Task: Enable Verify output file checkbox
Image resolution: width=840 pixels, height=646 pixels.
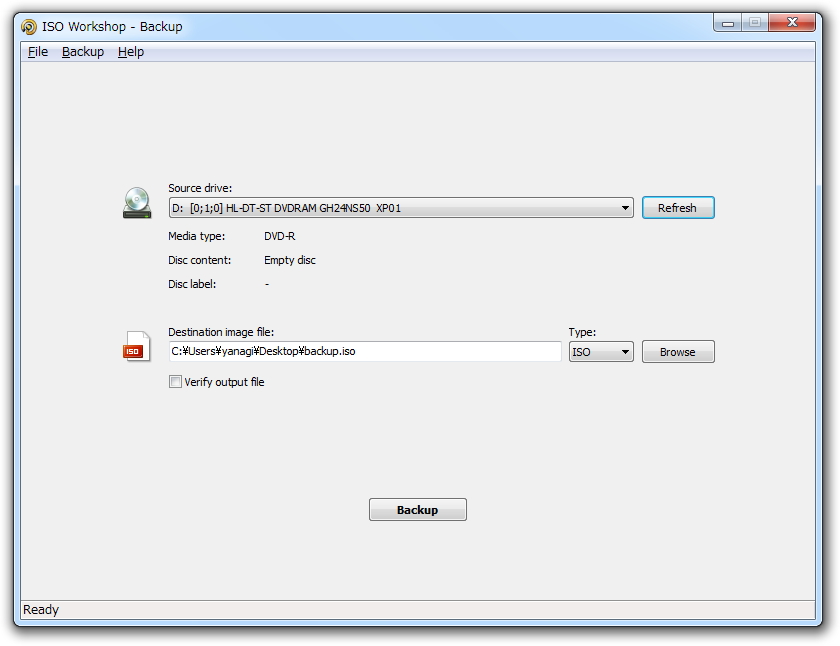Action: (175, 381)
